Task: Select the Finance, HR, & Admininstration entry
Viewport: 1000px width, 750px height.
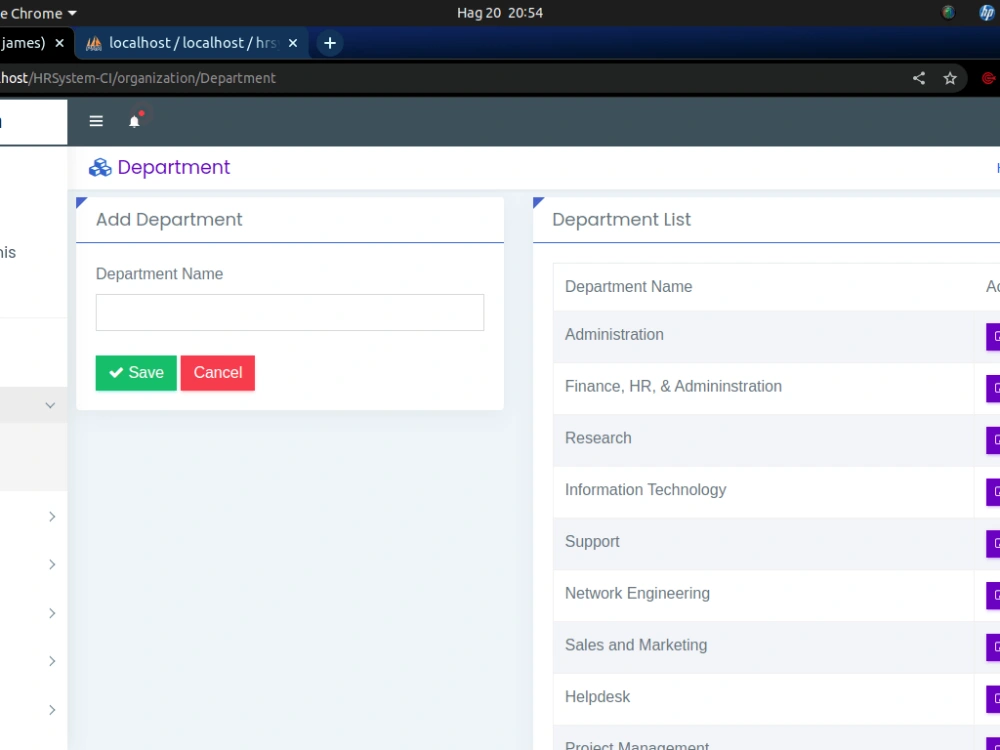Action: point(673,386)
